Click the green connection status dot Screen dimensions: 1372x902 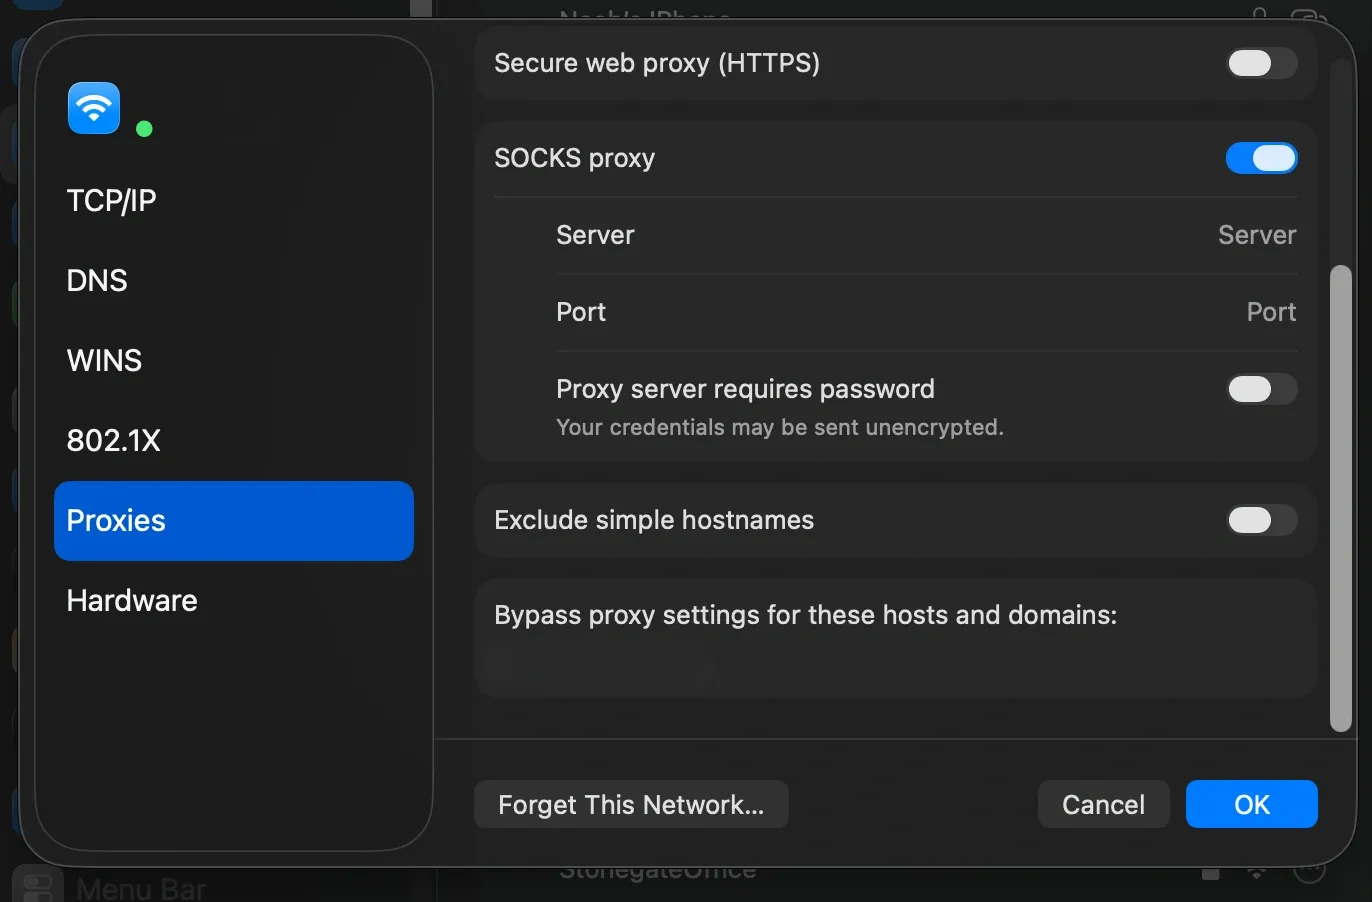(144, 128)
